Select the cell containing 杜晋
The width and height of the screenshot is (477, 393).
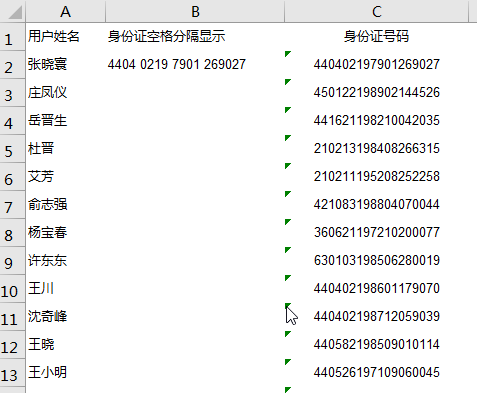pos(66,149)
